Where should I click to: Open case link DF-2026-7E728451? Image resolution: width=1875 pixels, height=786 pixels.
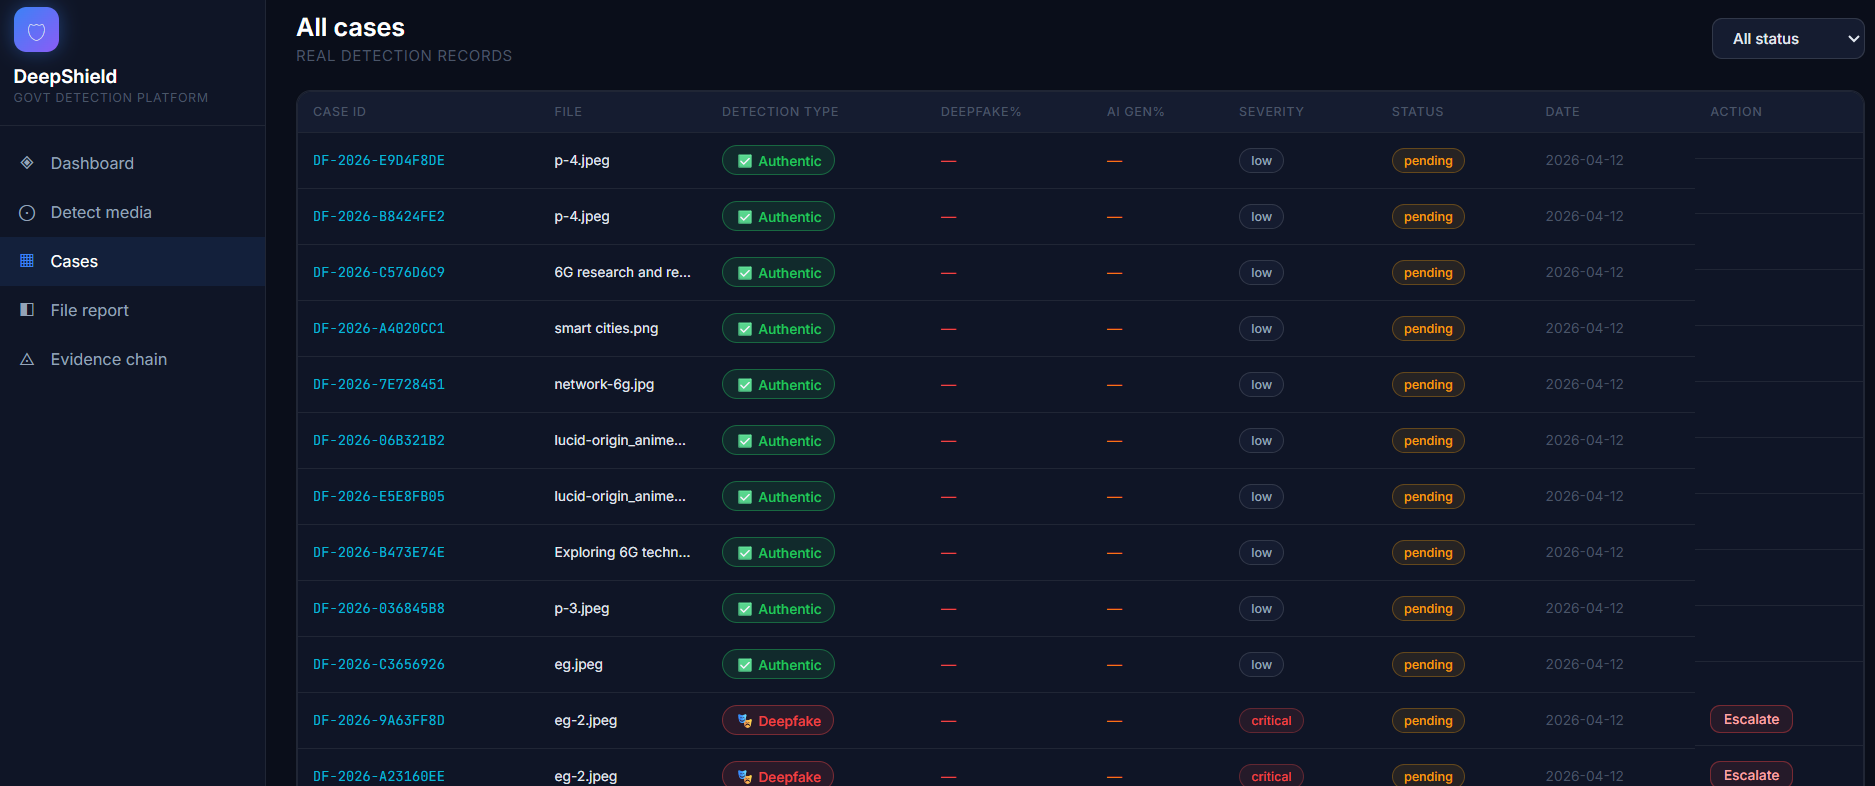pyautogui.click(x=379, y=384)
